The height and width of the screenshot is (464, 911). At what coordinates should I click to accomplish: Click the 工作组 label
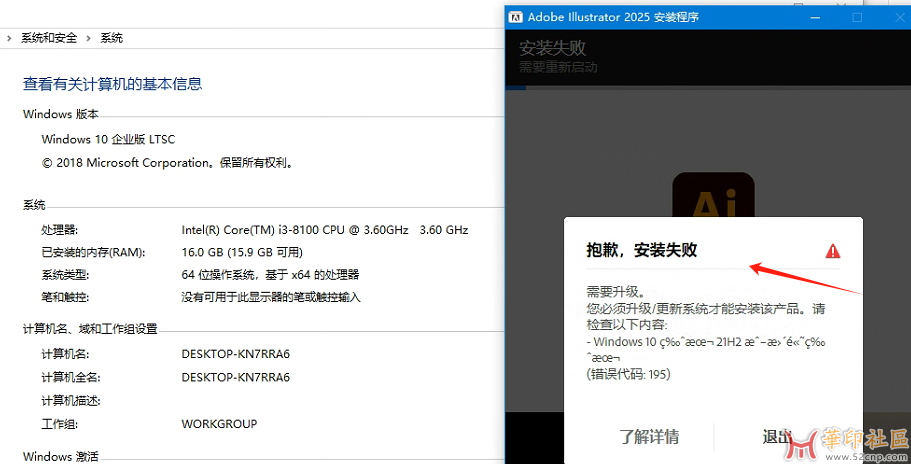coord(59,424)
